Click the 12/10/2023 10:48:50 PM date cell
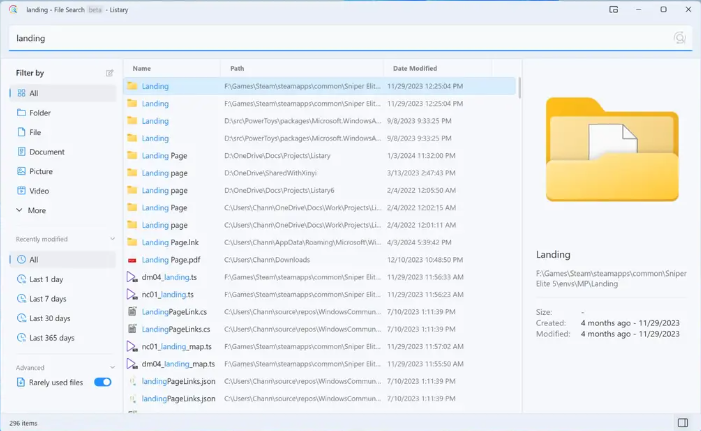 click(x=425, y=260)
